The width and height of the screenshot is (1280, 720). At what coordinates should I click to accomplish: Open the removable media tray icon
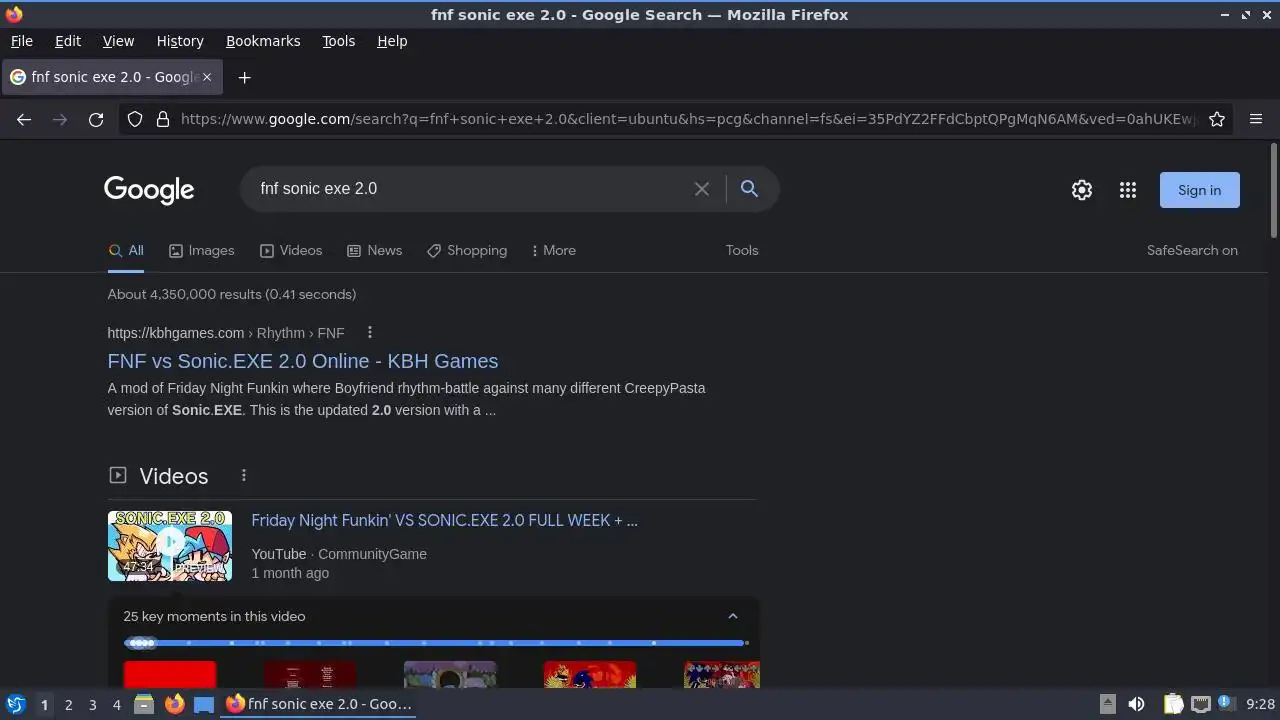(x=1107, y=704)
